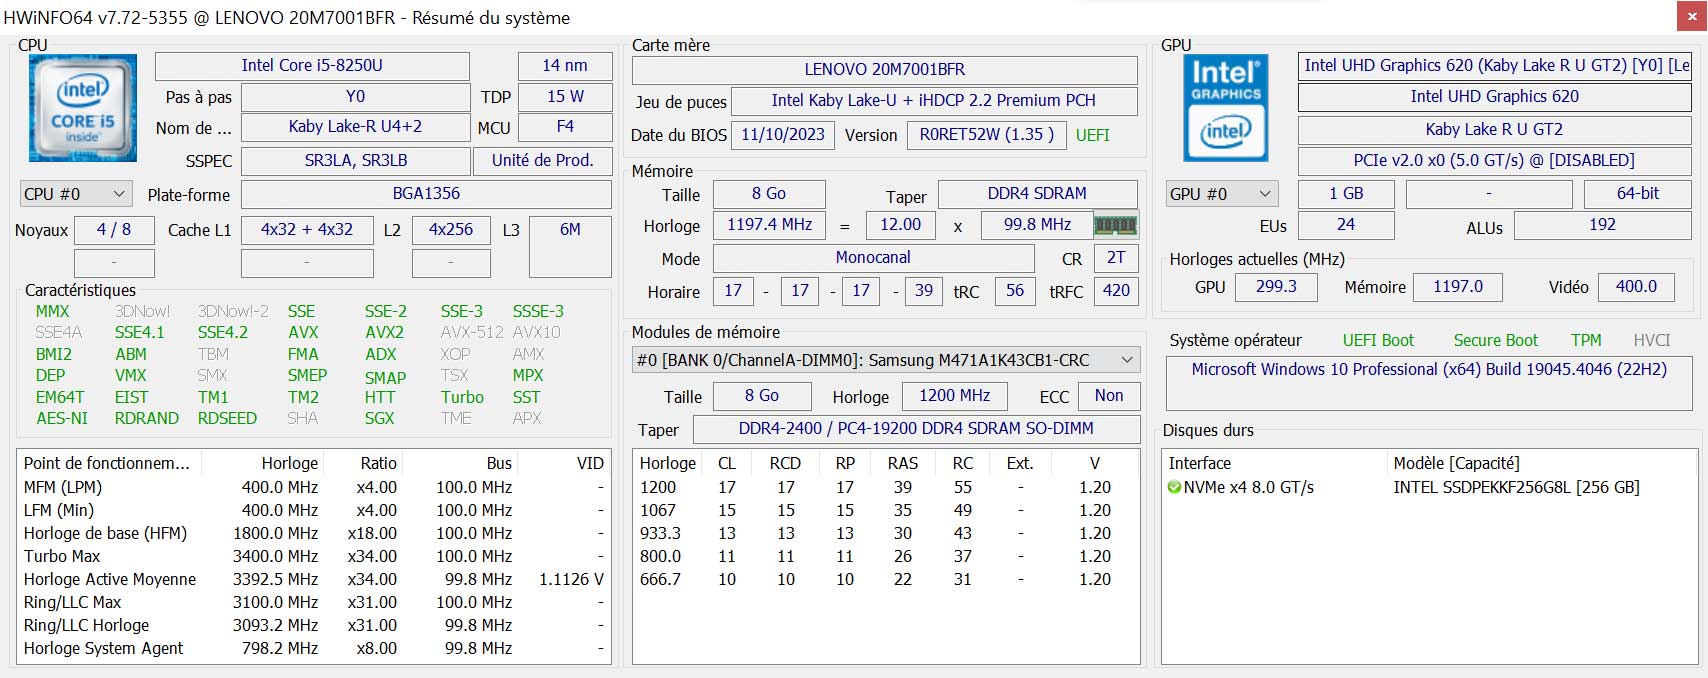Viewport: 1708px width, 678px height.
Task: Open the CPU #0 selector dropdown
Action: pyautogui.click(x=76, y=194)
